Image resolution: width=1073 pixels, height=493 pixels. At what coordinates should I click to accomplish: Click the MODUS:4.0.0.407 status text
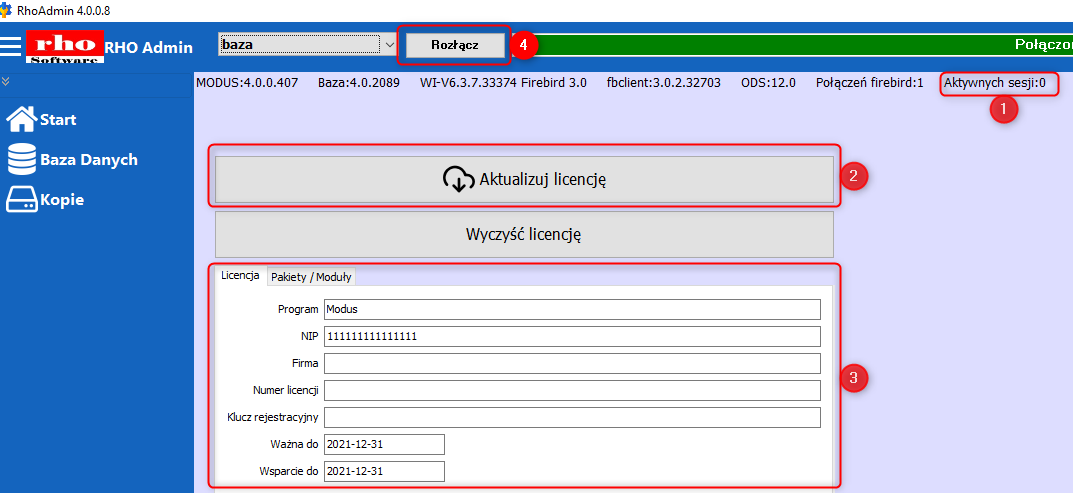coord(247,84)
